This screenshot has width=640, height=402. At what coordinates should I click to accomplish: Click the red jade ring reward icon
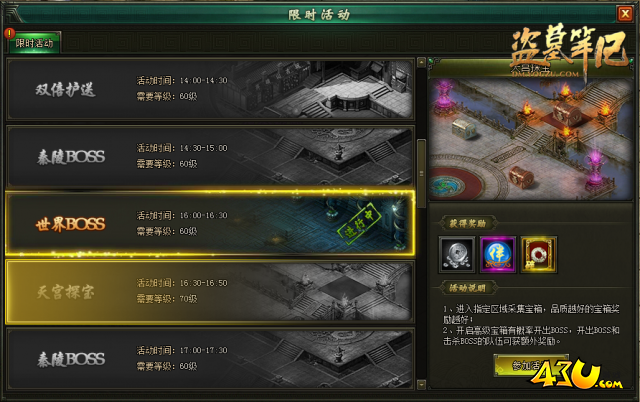pyautogui.click(x=538, y=254)
